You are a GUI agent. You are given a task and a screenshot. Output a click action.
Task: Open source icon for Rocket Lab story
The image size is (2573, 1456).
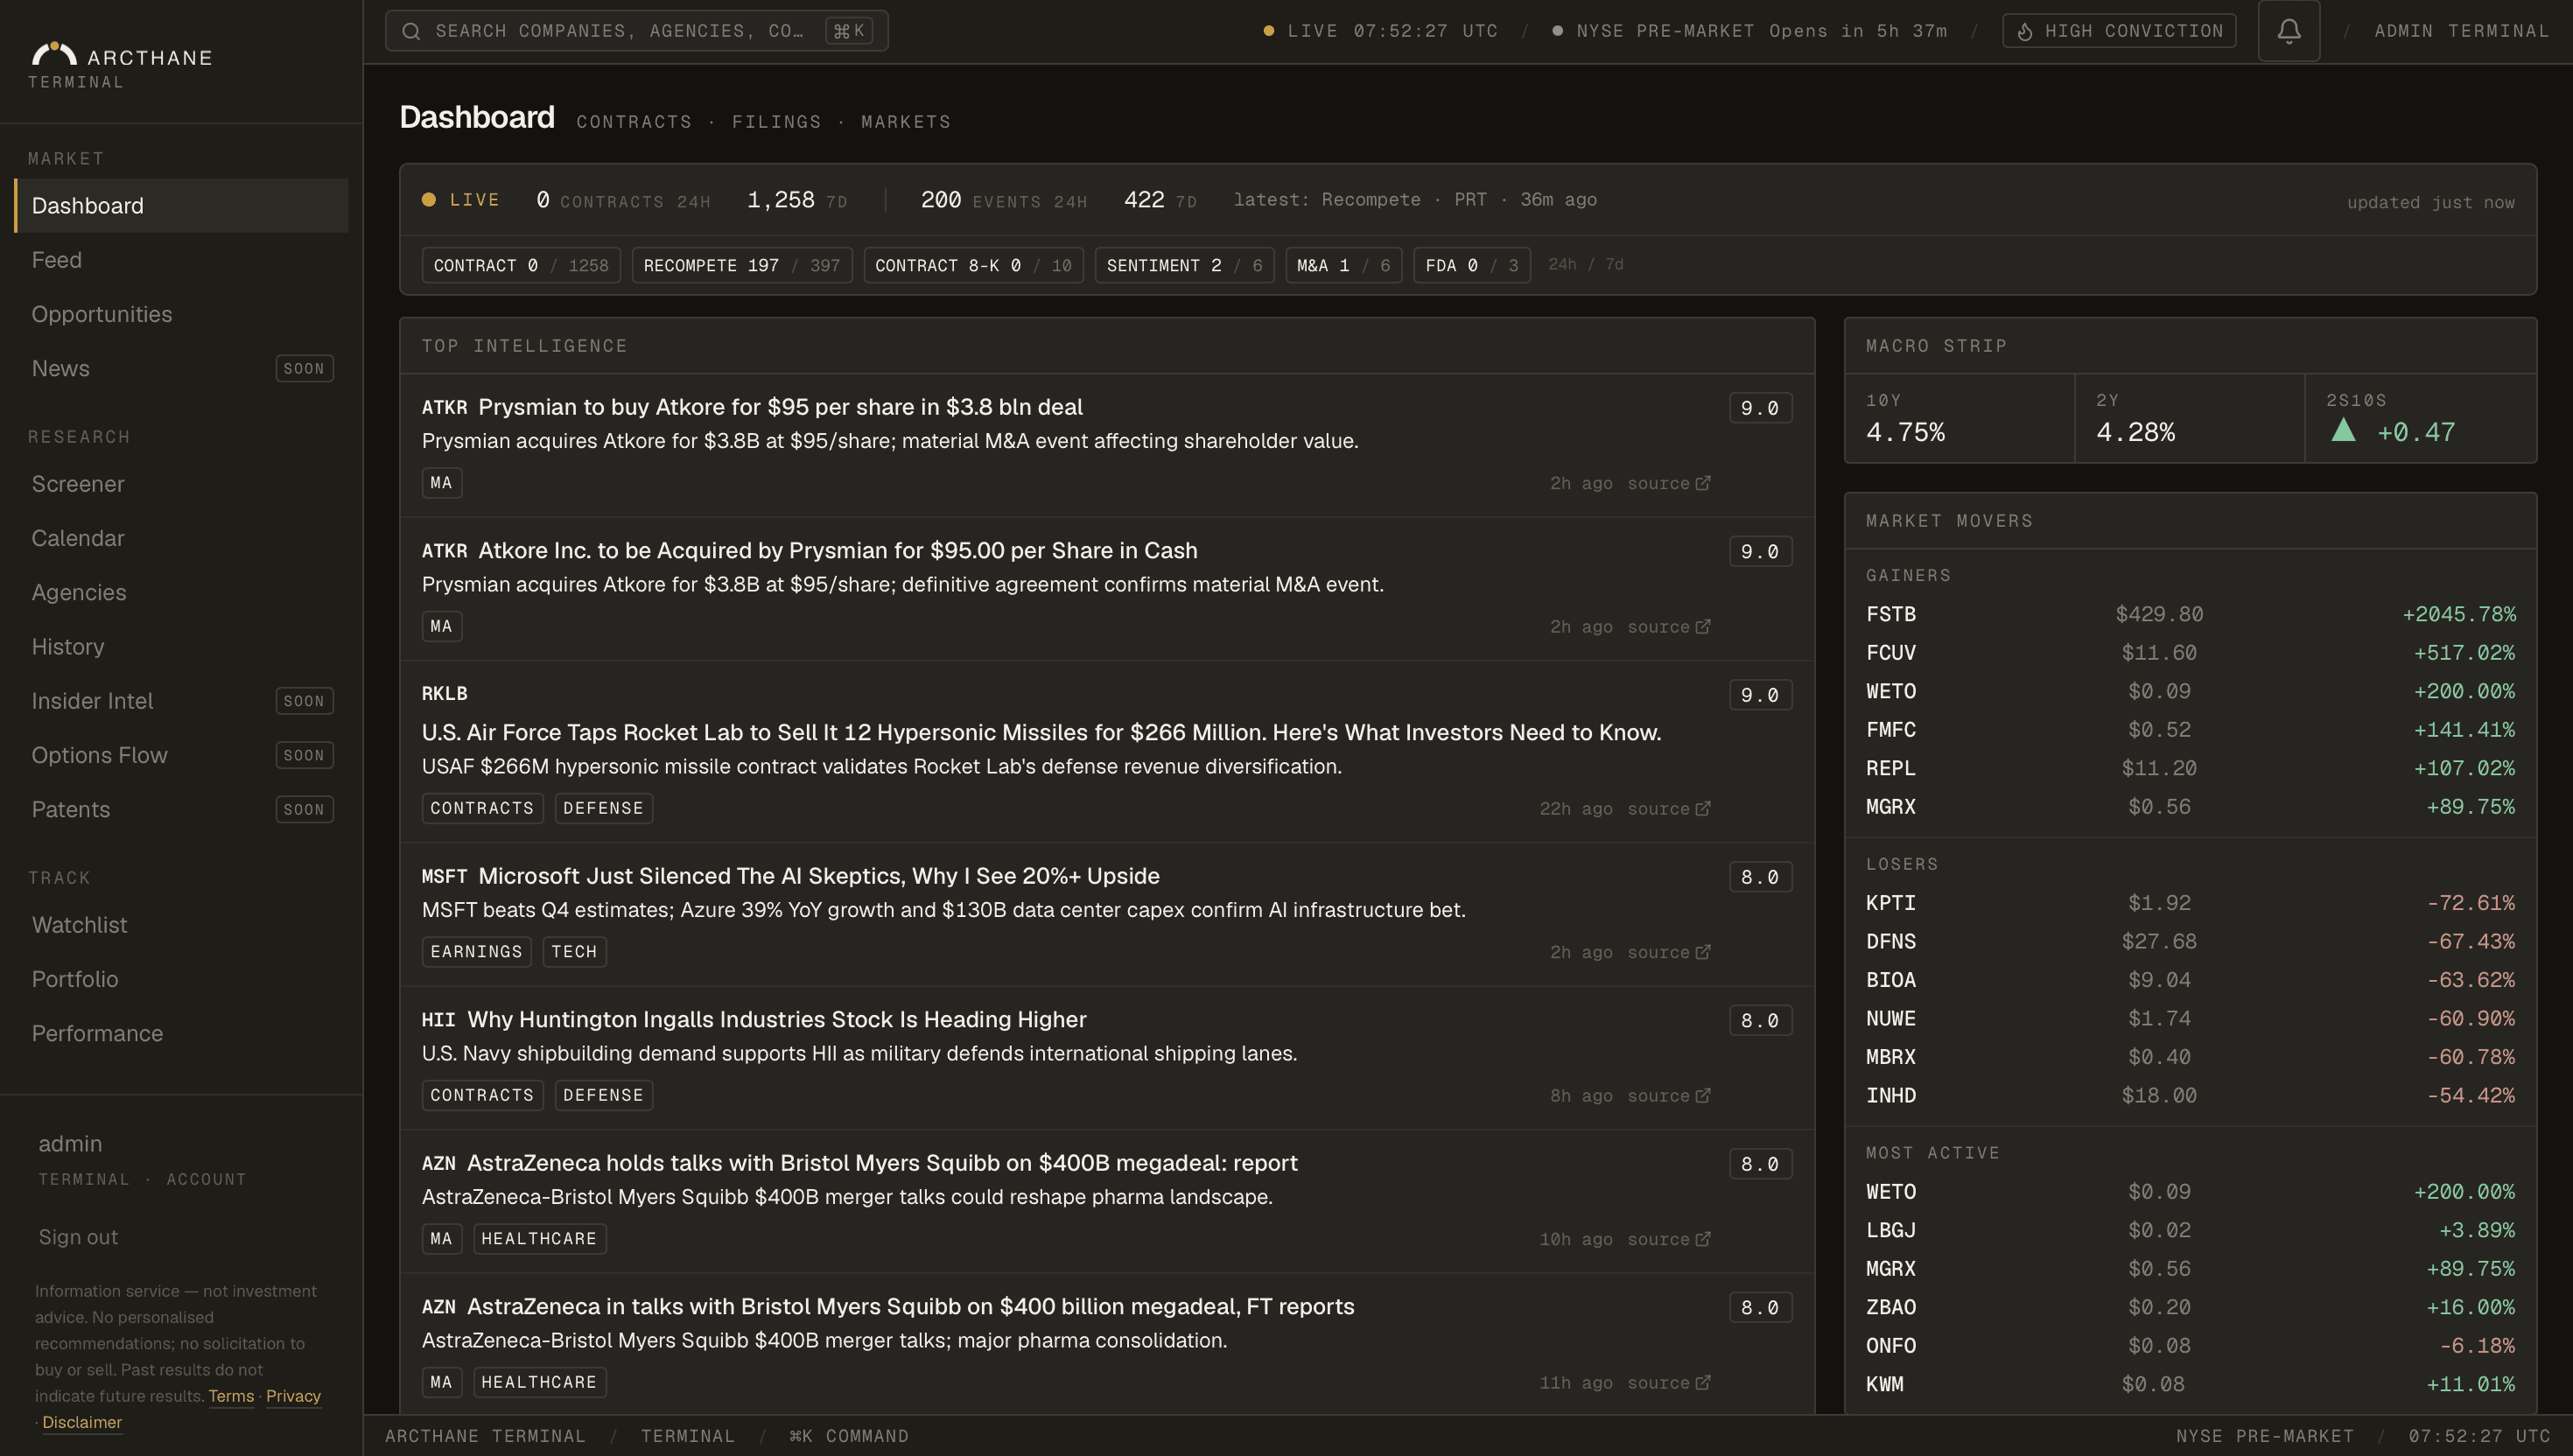click(x=1703, y=808)
